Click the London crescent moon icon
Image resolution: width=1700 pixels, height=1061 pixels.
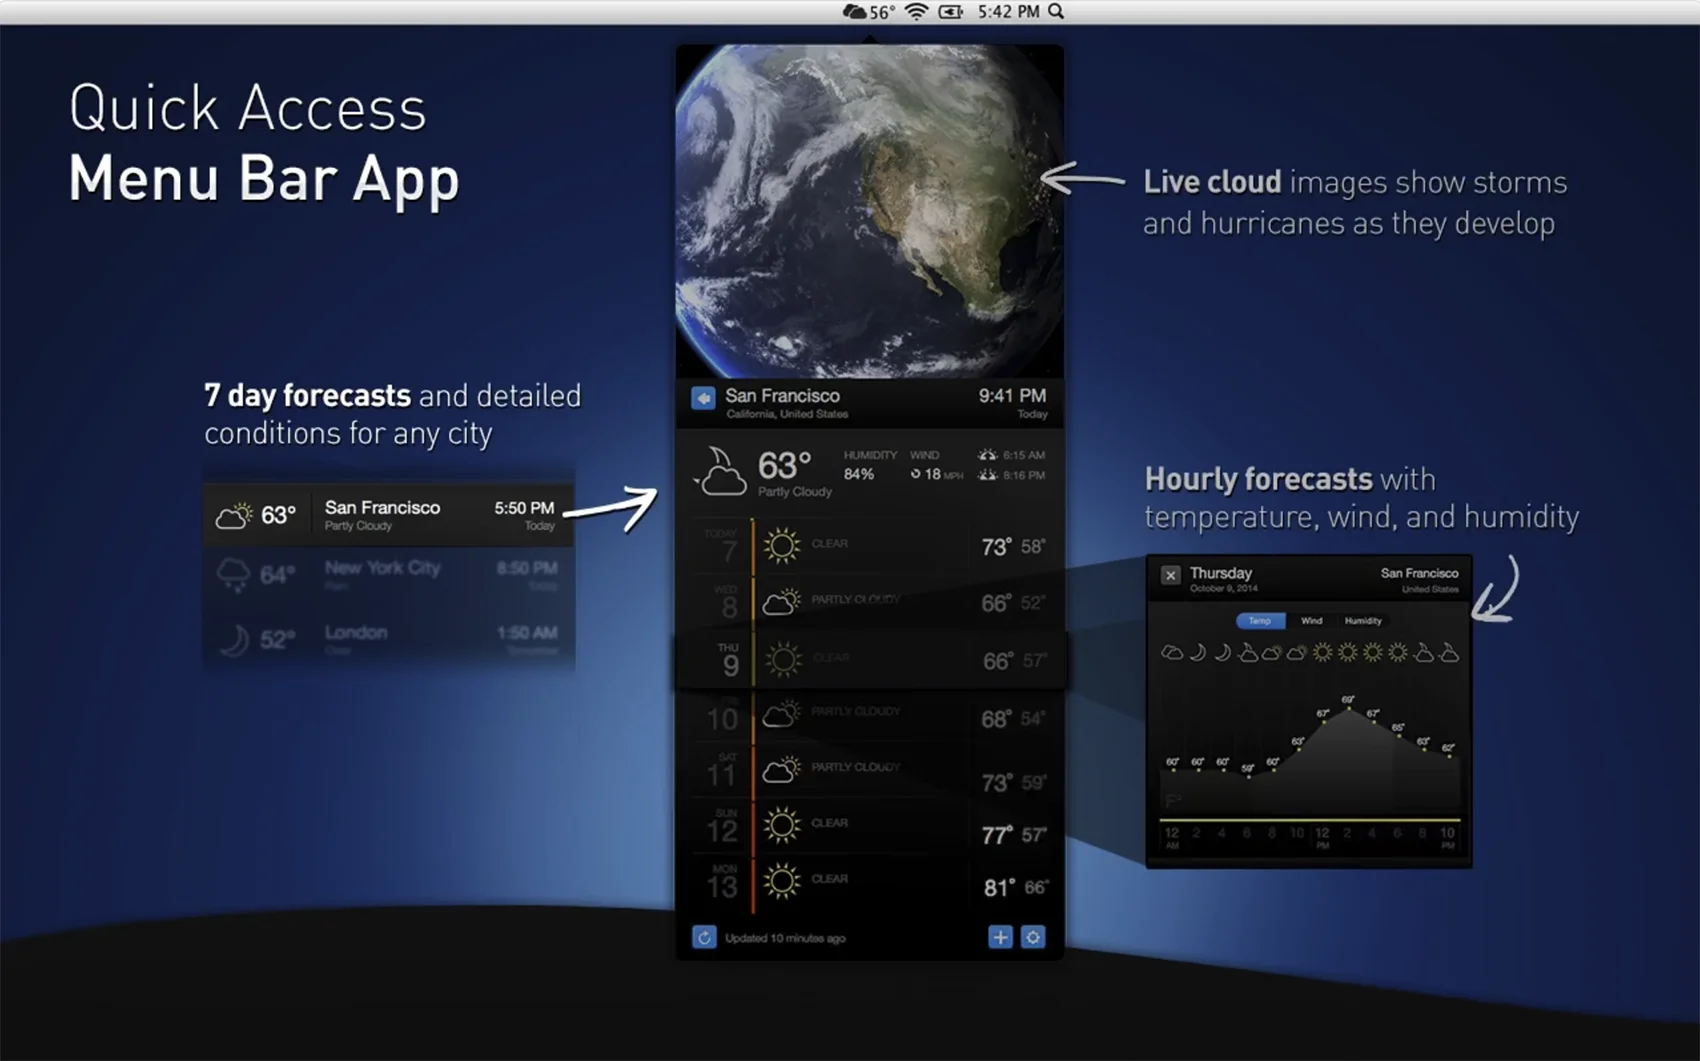click(234, 640)
